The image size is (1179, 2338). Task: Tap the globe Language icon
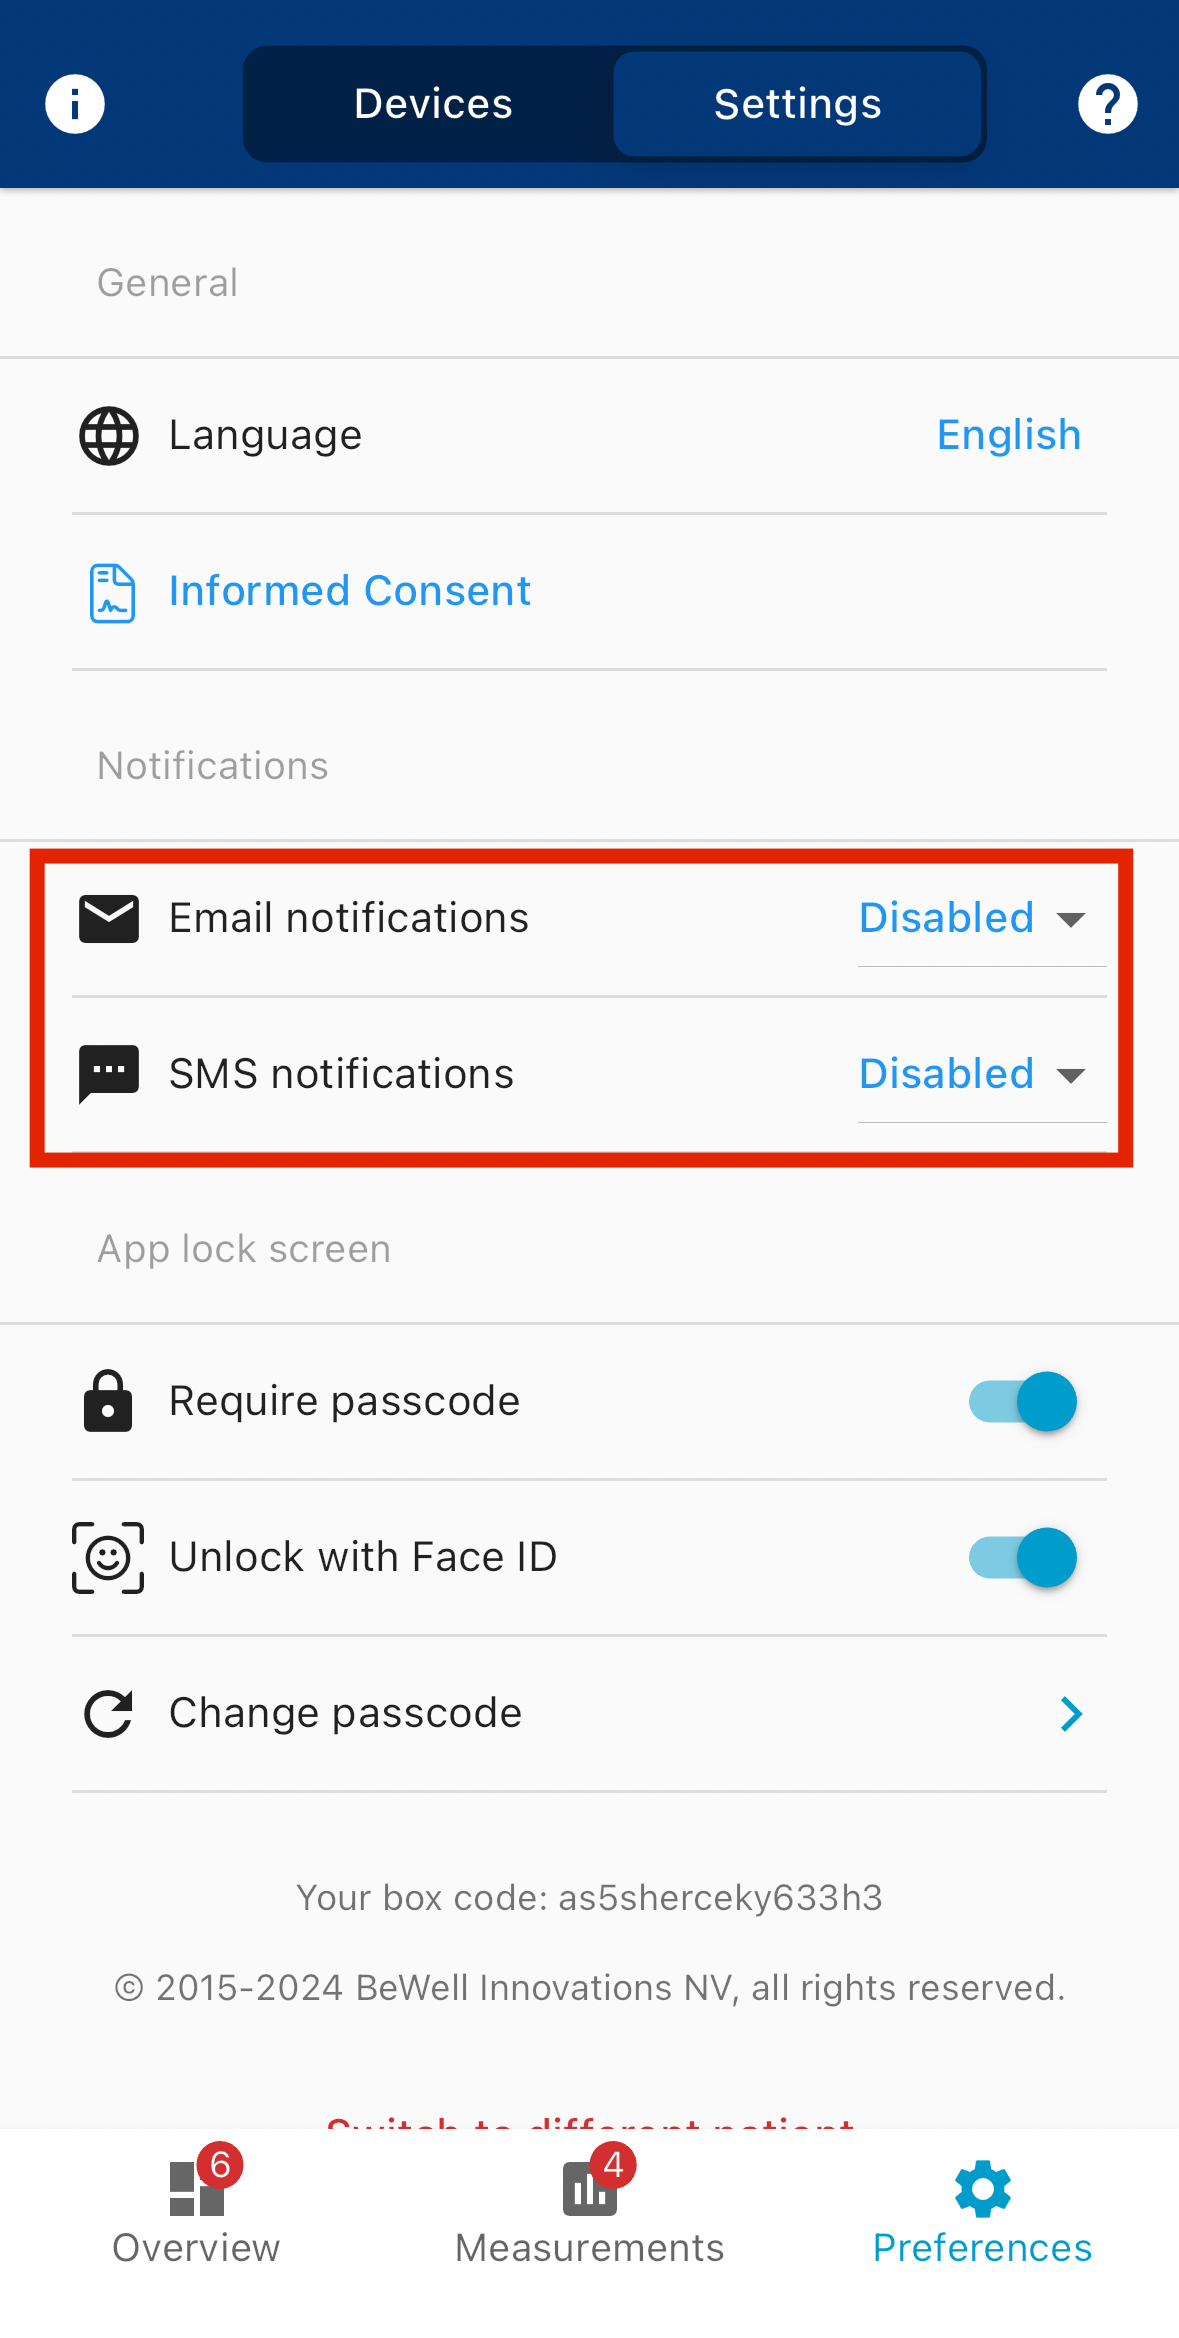109,436
